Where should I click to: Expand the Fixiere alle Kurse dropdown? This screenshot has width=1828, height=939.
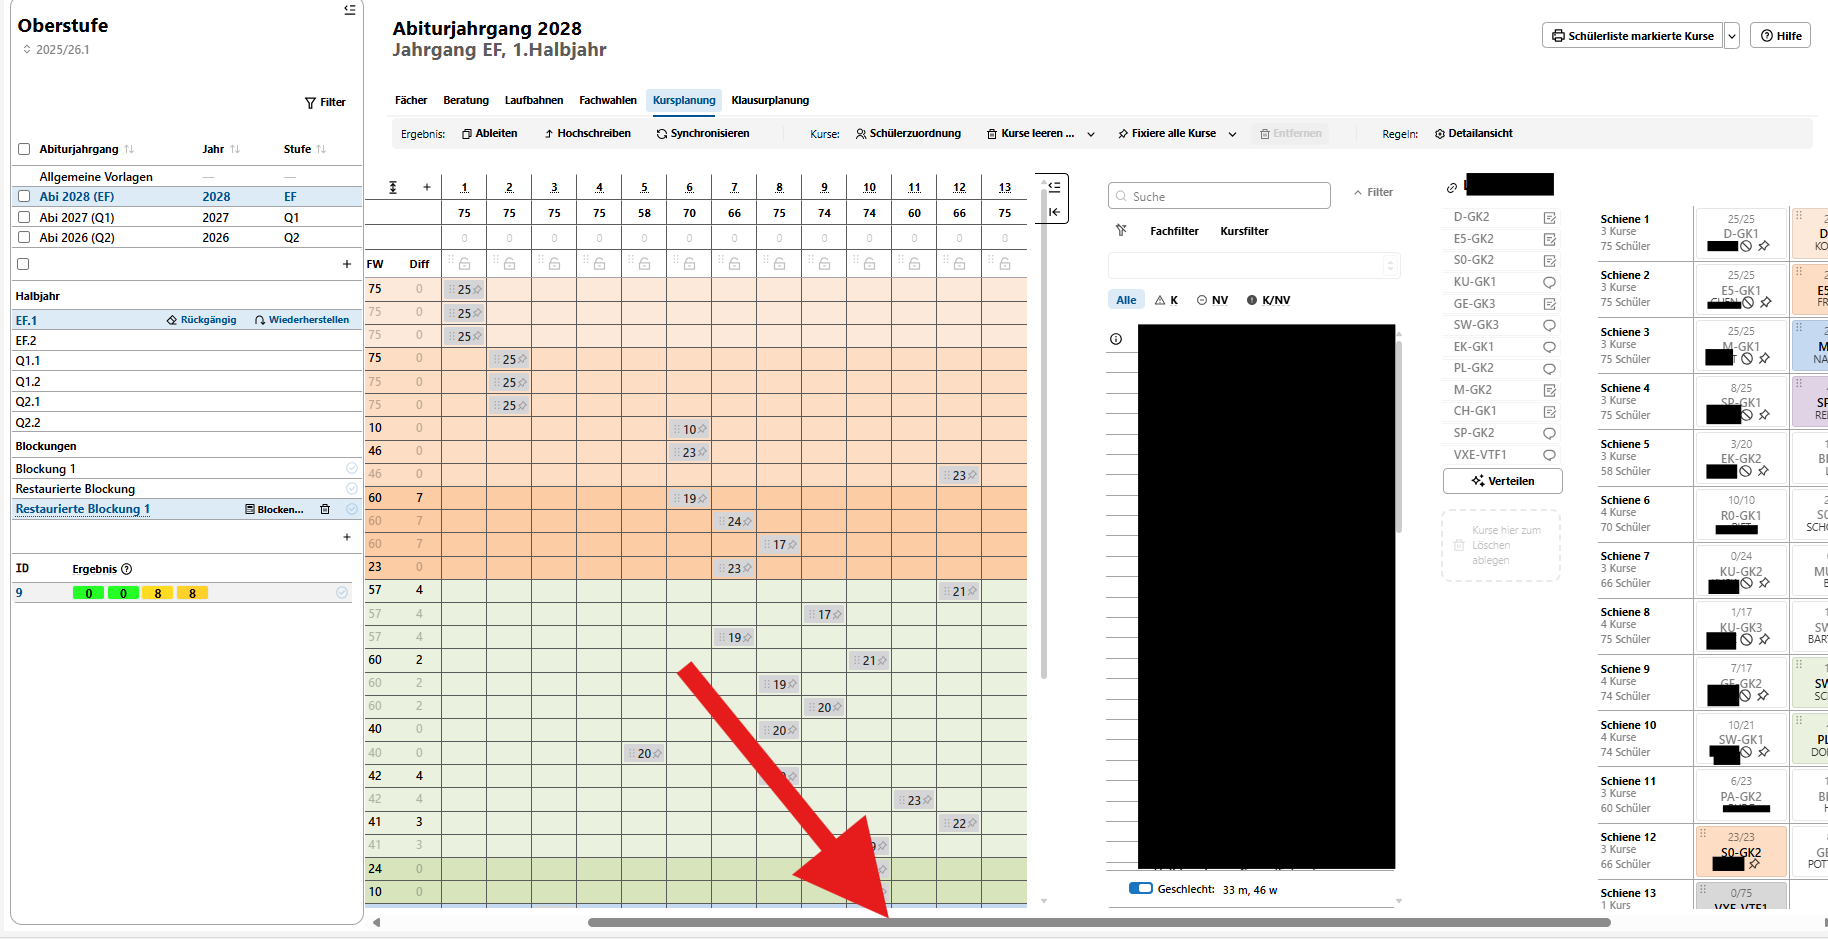tap(1232, 134)
